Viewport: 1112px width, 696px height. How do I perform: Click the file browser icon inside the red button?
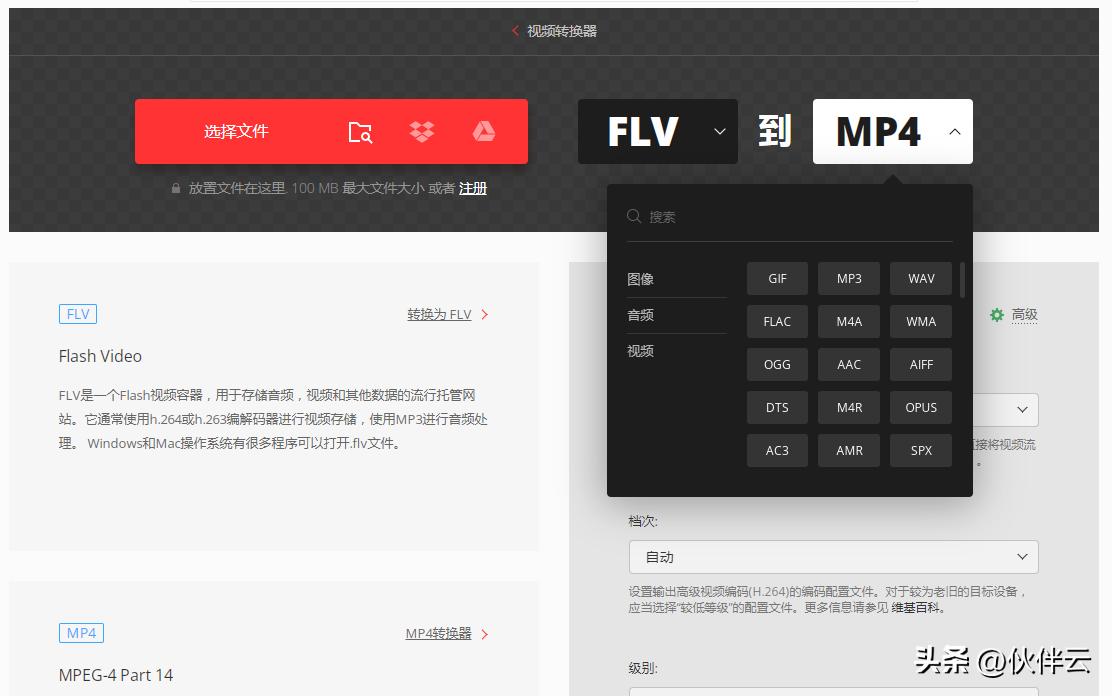[x=361, y=131]
